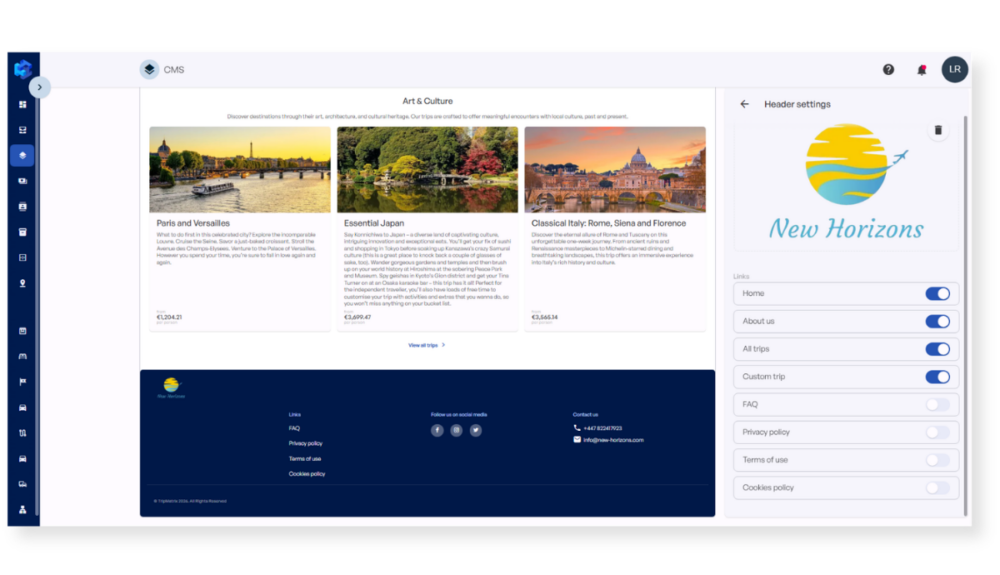Click the Classical Italy: Rome, Siena and Florence title
Viewport: 1000px width, 575px height.
(608, 223)
